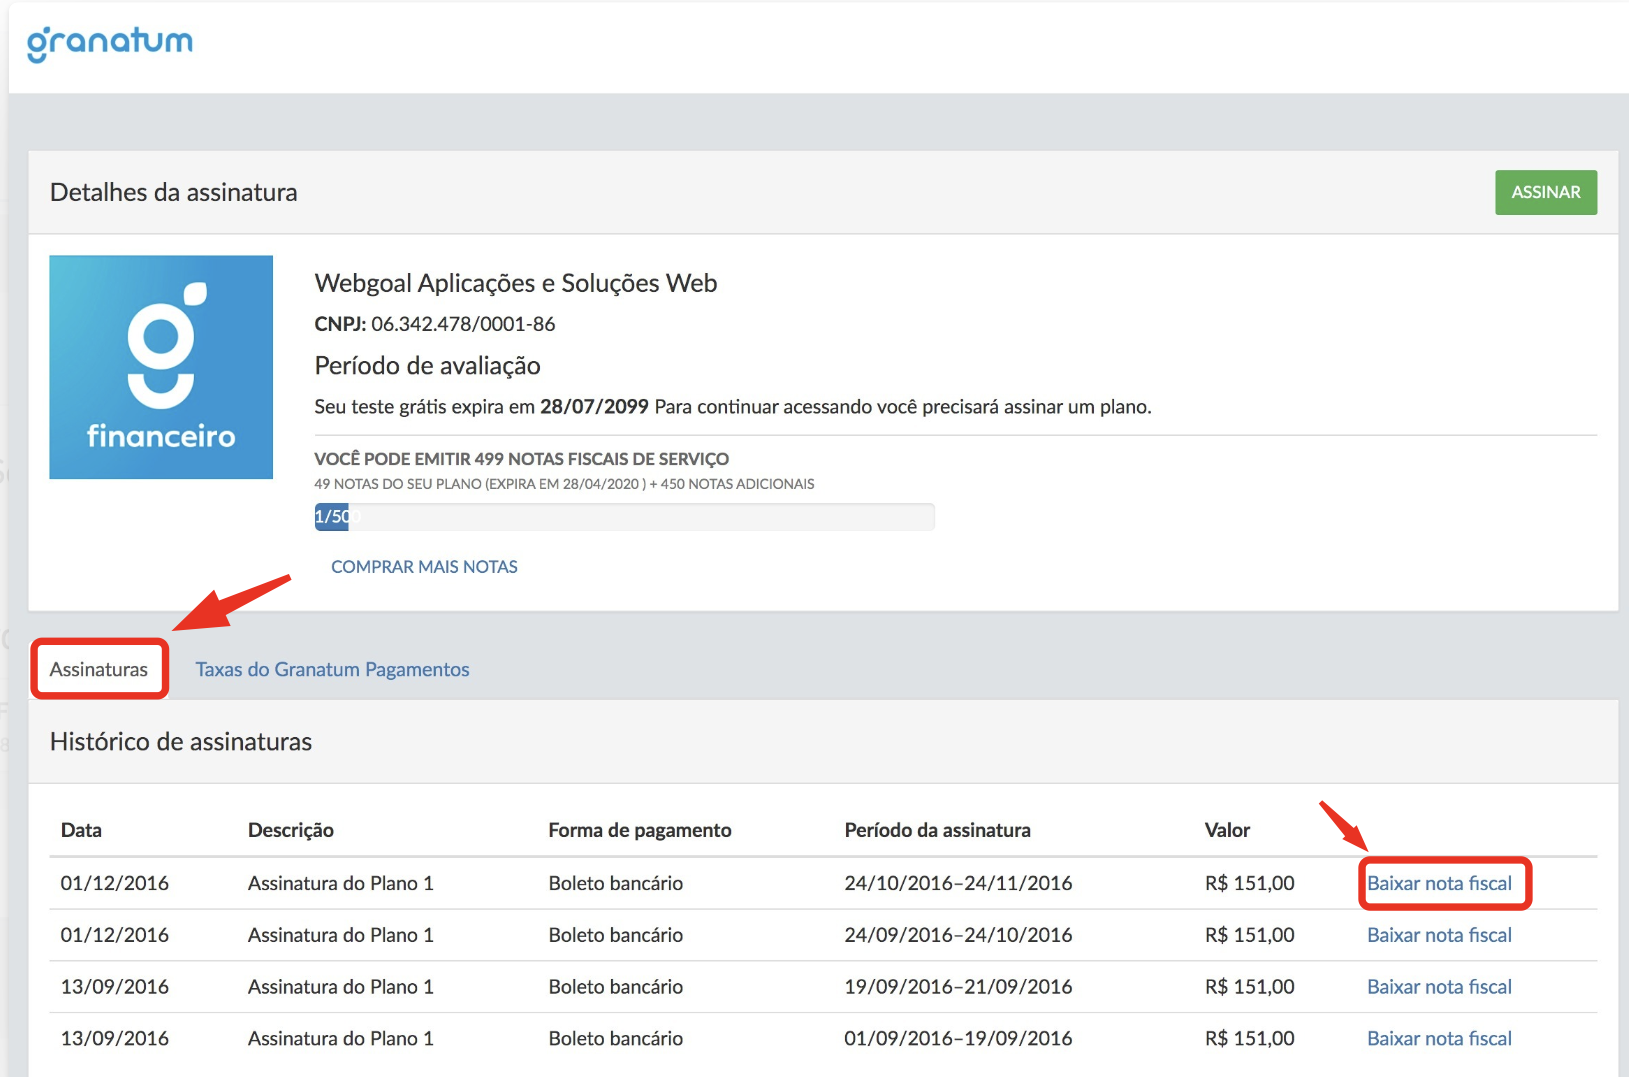Viewport: 1629px width, 1077px height.
Task: Click period cell 19/09/2016–21/09/2016
Action: point(958,987)
